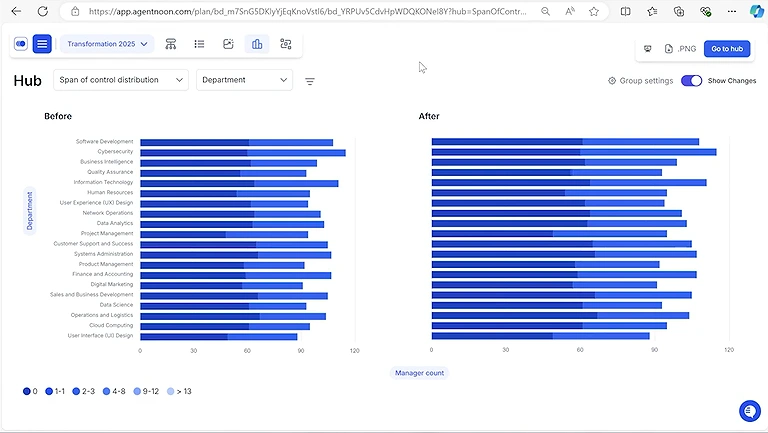Toggle legend item 4-8
The image size is (768, 433).
click(x=114, y=391)
